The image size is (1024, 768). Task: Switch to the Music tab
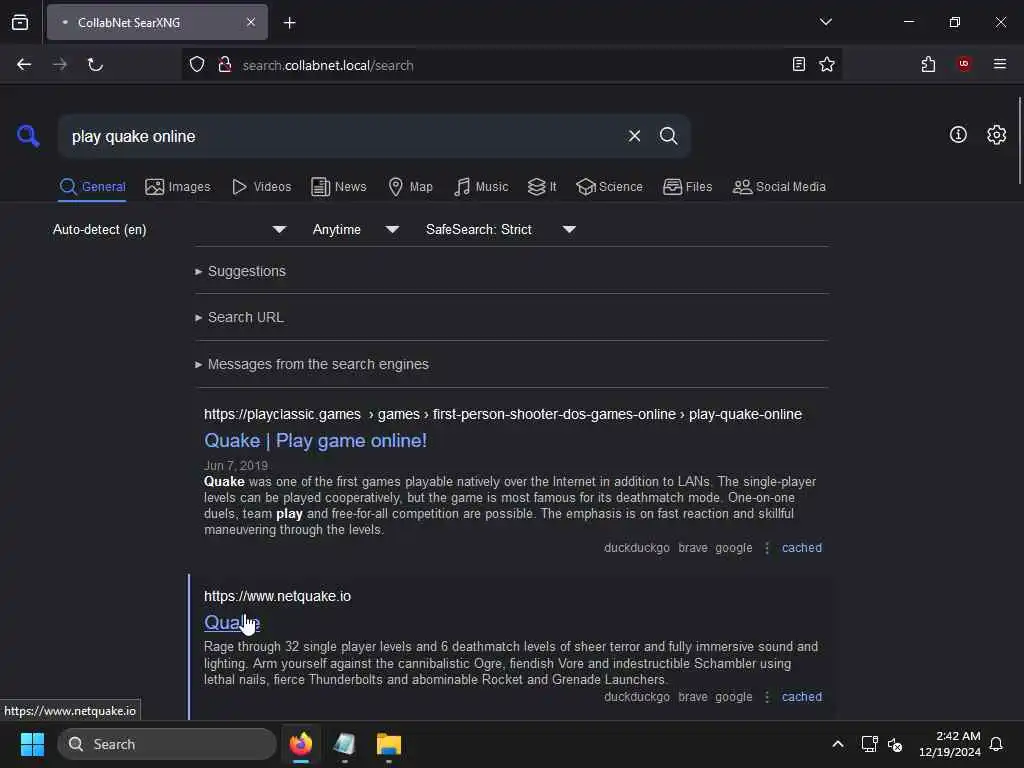tap(481, 187)
